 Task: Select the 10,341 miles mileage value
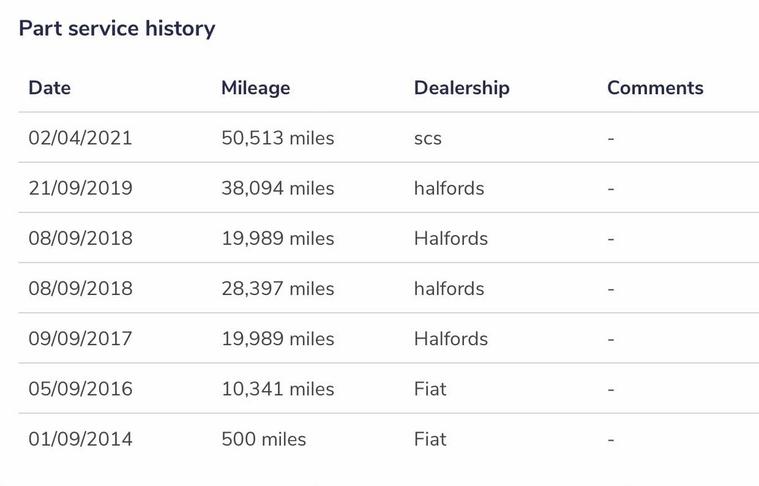point(277,388)
